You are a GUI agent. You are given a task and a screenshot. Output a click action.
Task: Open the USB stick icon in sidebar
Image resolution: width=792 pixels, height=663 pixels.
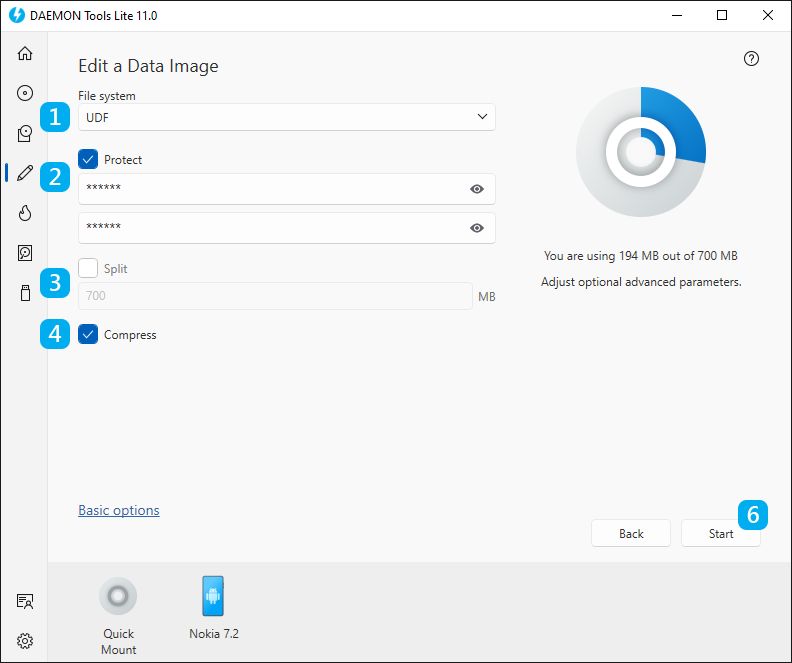point(25,293)
